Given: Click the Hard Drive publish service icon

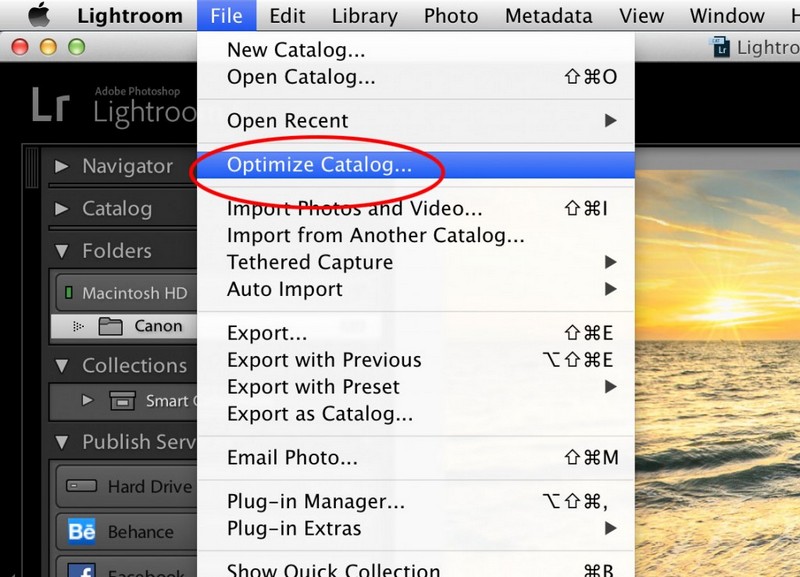Looking at the screenshot, I should [x=83, y=487].
